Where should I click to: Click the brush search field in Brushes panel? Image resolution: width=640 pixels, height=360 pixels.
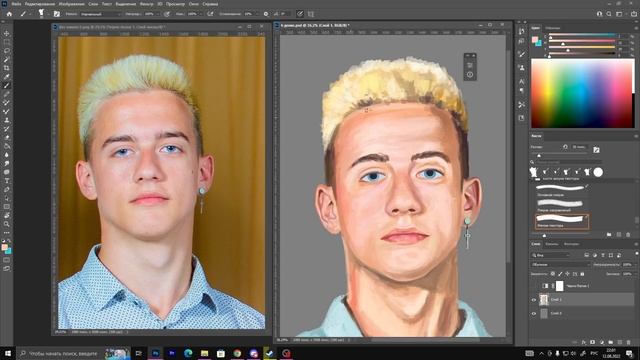pyautogui.click(x=569, y=162)
